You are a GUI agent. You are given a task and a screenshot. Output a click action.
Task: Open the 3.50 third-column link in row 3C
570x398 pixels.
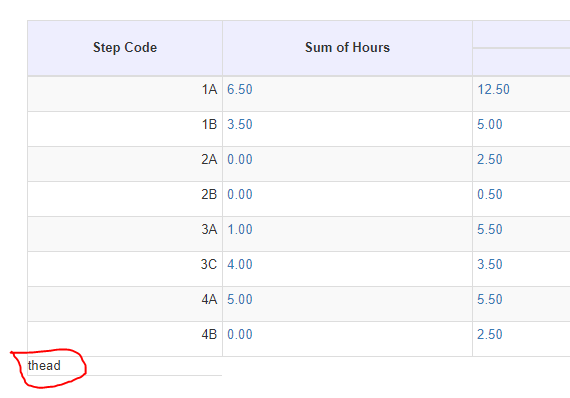coord(490,264)
